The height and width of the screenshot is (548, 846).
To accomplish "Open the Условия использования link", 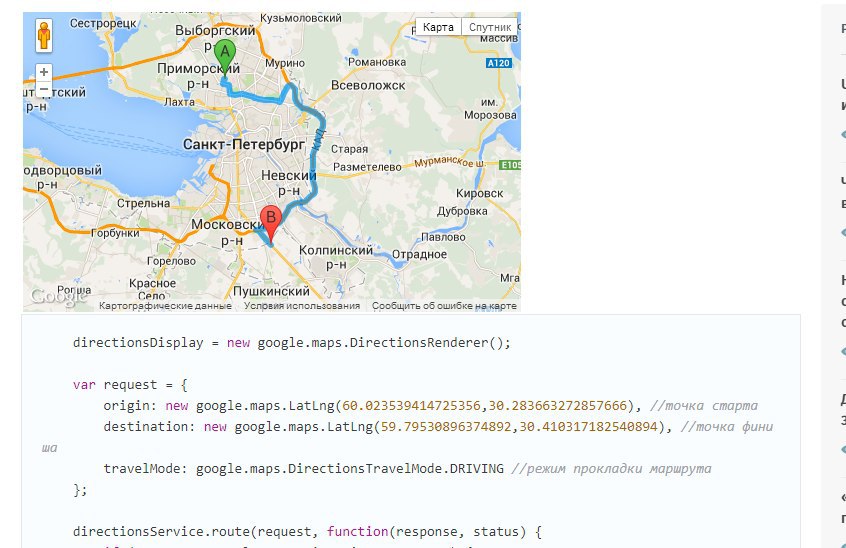I will [x=302, y=306].
